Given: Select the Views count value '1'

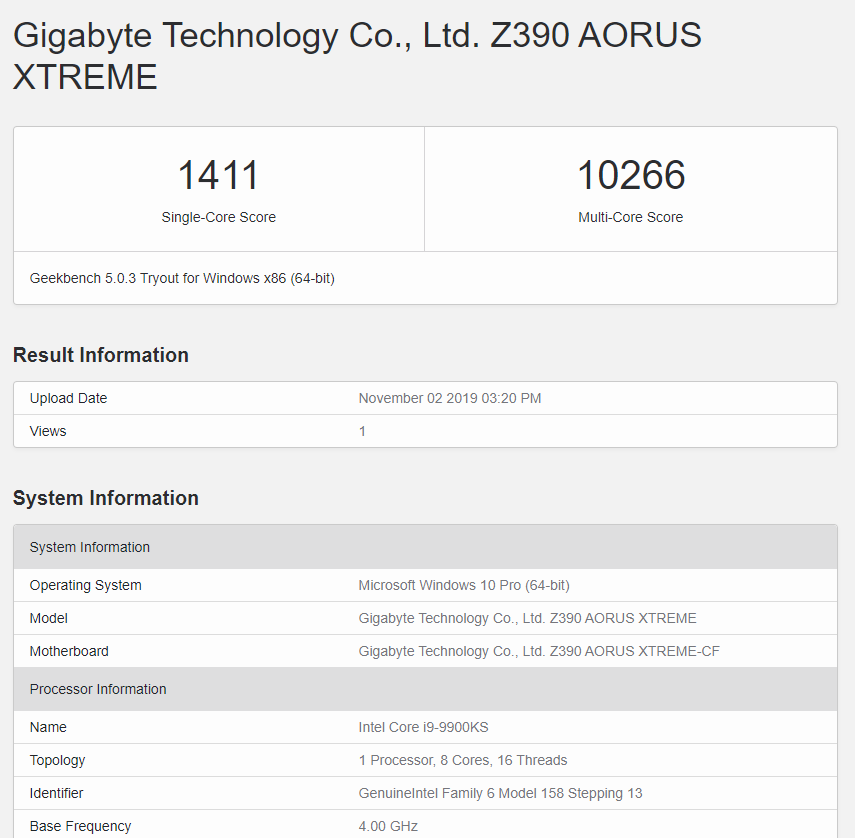Looking at the screenshot, I should 362,431.
